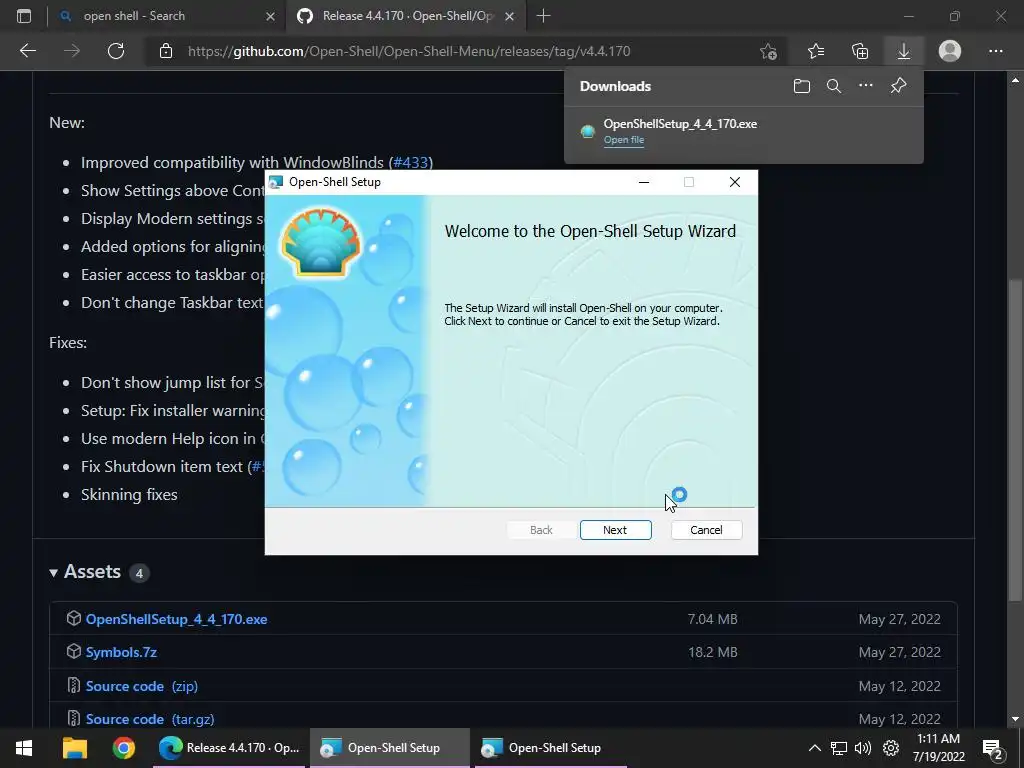View site information lock icon
Screen dimensions: 1024x768
pyautogui.click(x=166, y=51)
